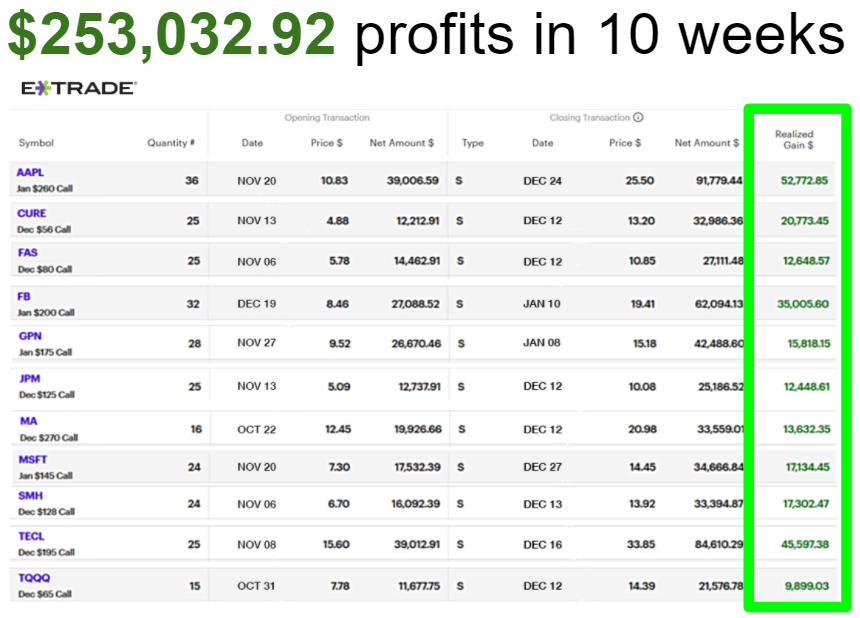Open the GPN ticker link
Screen dimensions: 860x618
[30, 337]
